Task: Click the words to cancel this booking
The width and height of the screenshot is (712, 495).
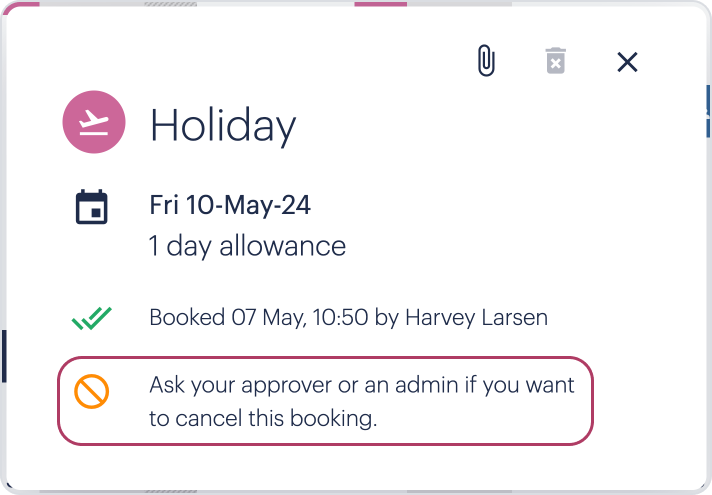Action: [263, 418]
